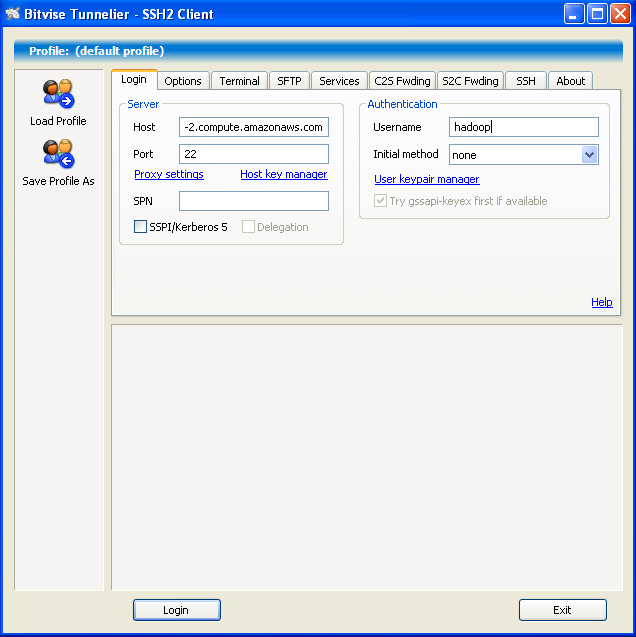Toggle Try gssapi-keyex first if available

[380, 201]
